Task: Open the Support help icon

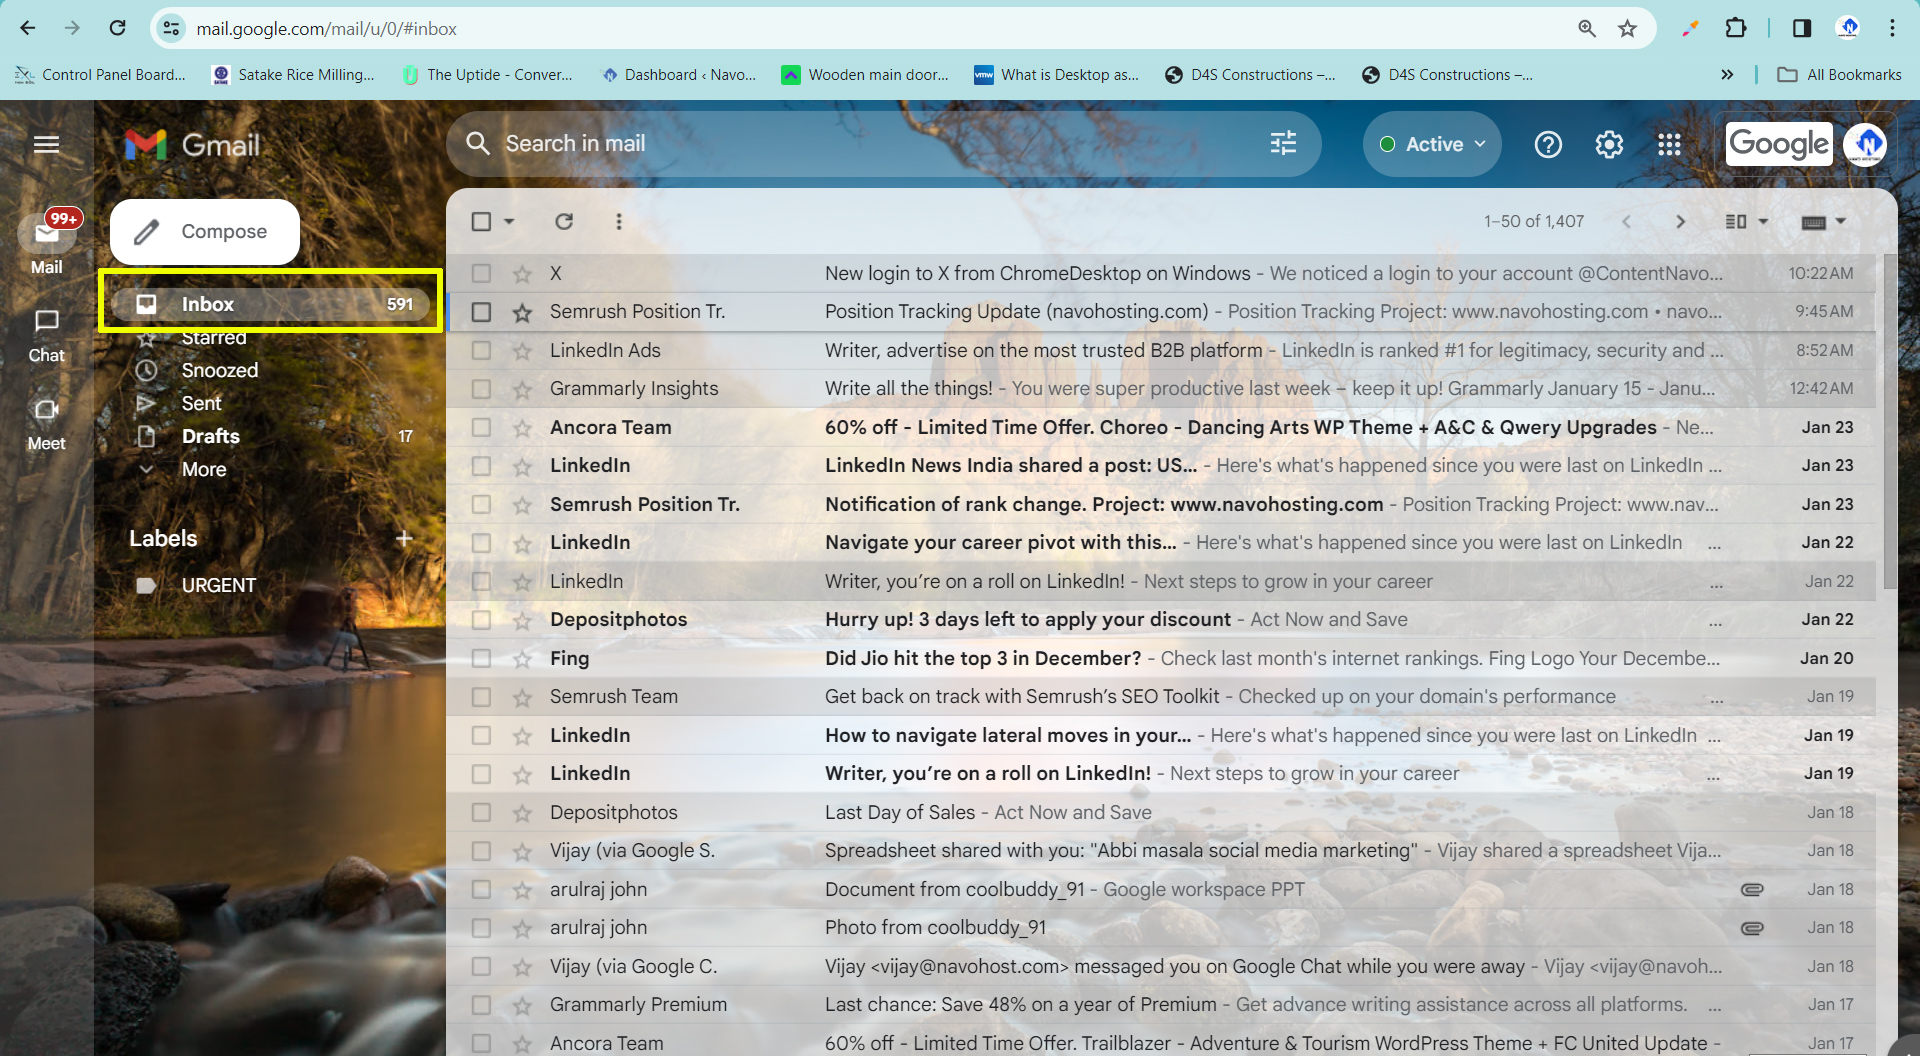Action: [1548, 145]
